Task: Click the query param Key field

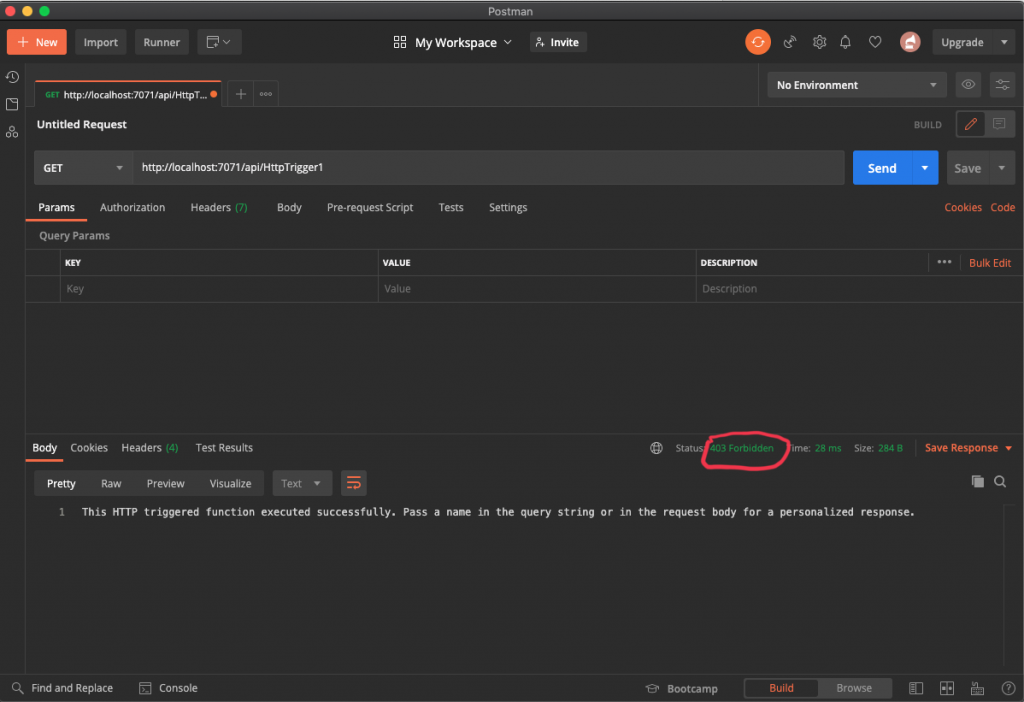Action: [219, 289]
